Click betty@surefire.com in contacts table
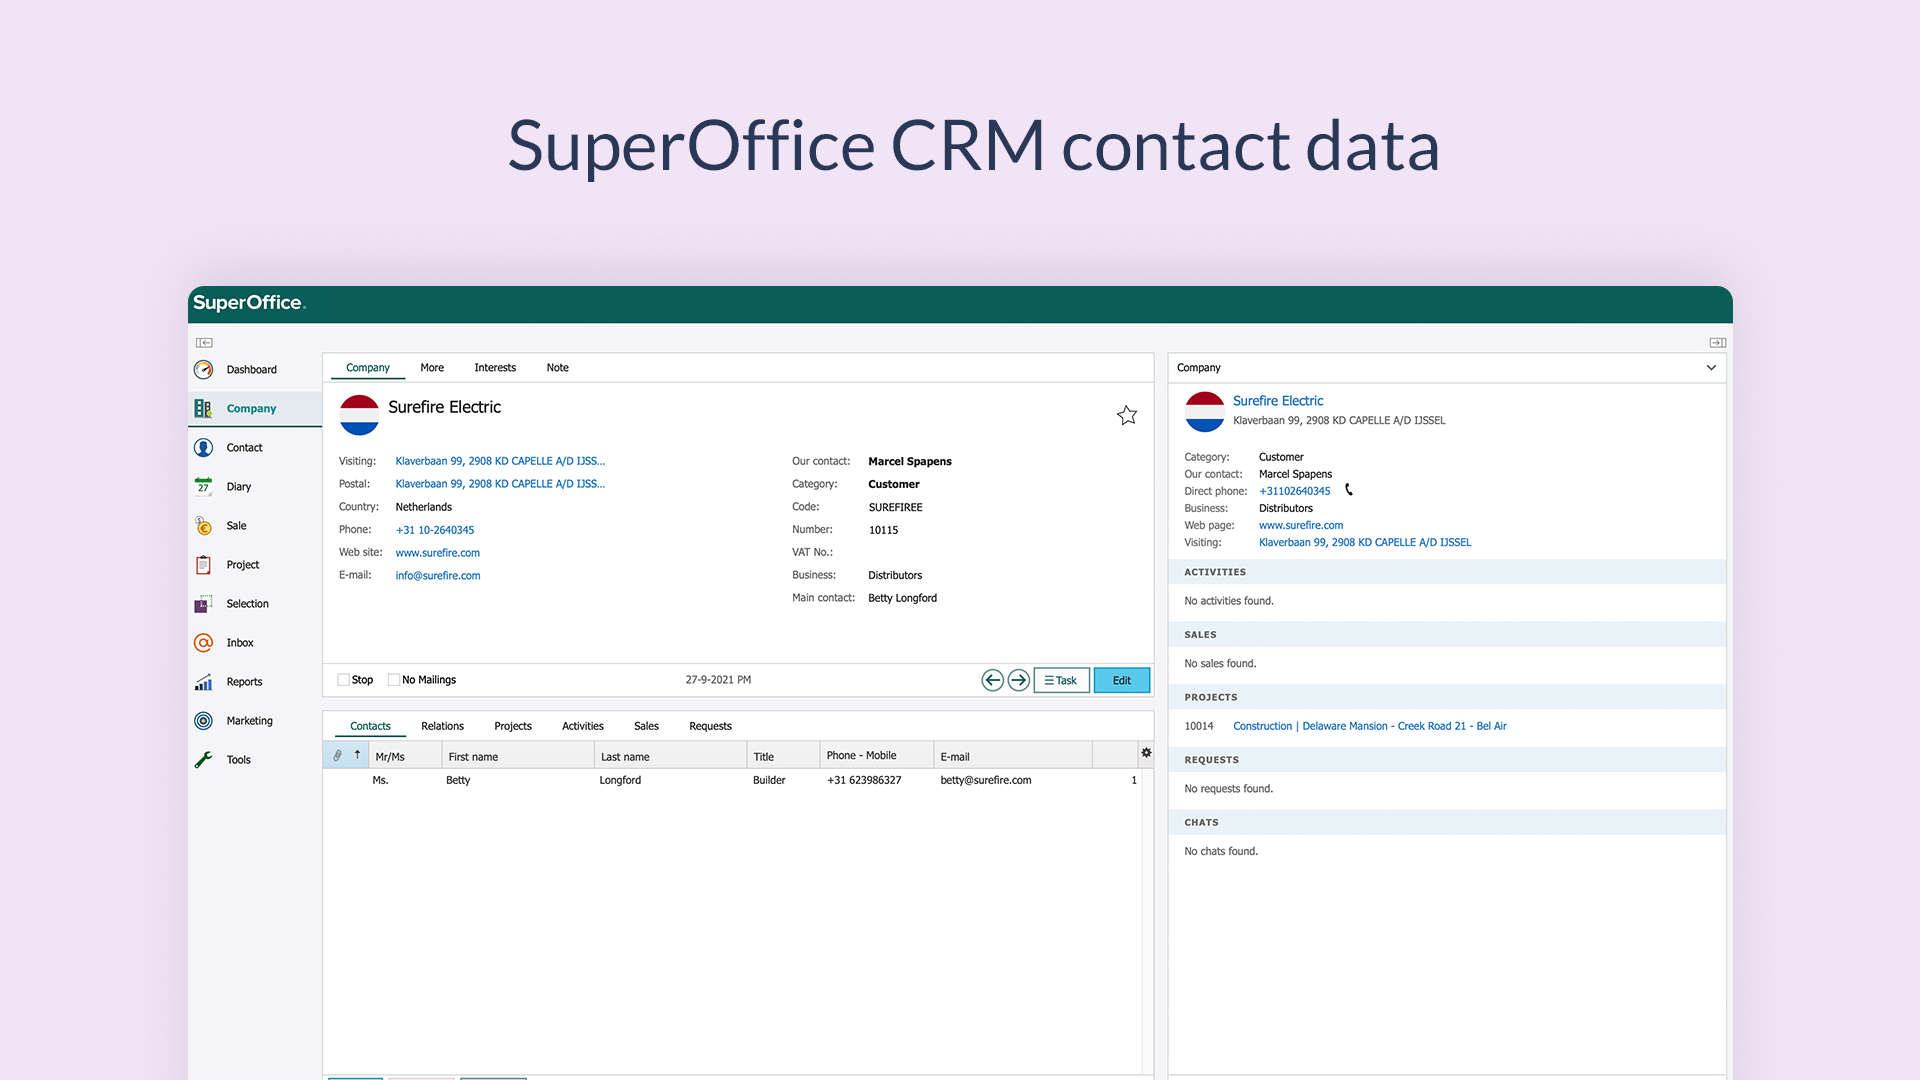Screen dimensions: 1920x1080 (x=986, y=781)
